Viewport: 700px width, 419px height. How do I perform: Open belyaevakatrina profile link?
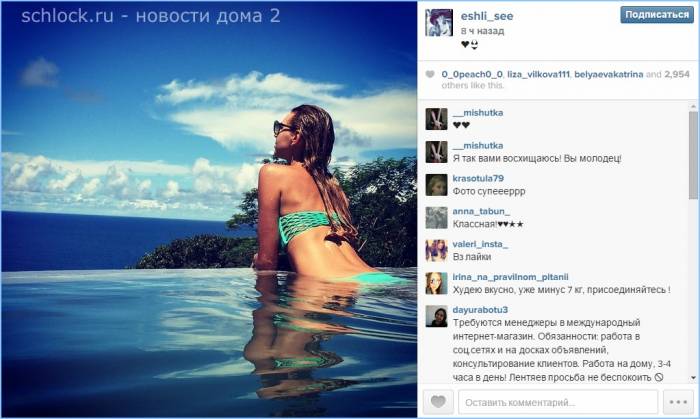[608, 74]
